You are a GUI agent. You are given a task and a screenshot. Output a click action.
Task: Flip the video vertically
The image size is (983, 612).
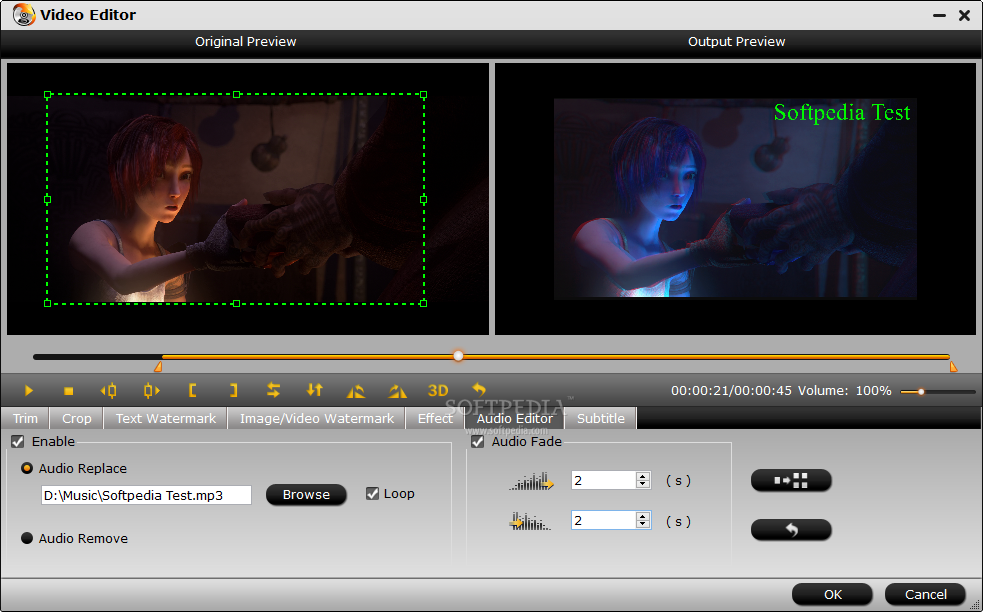[315, 391]
